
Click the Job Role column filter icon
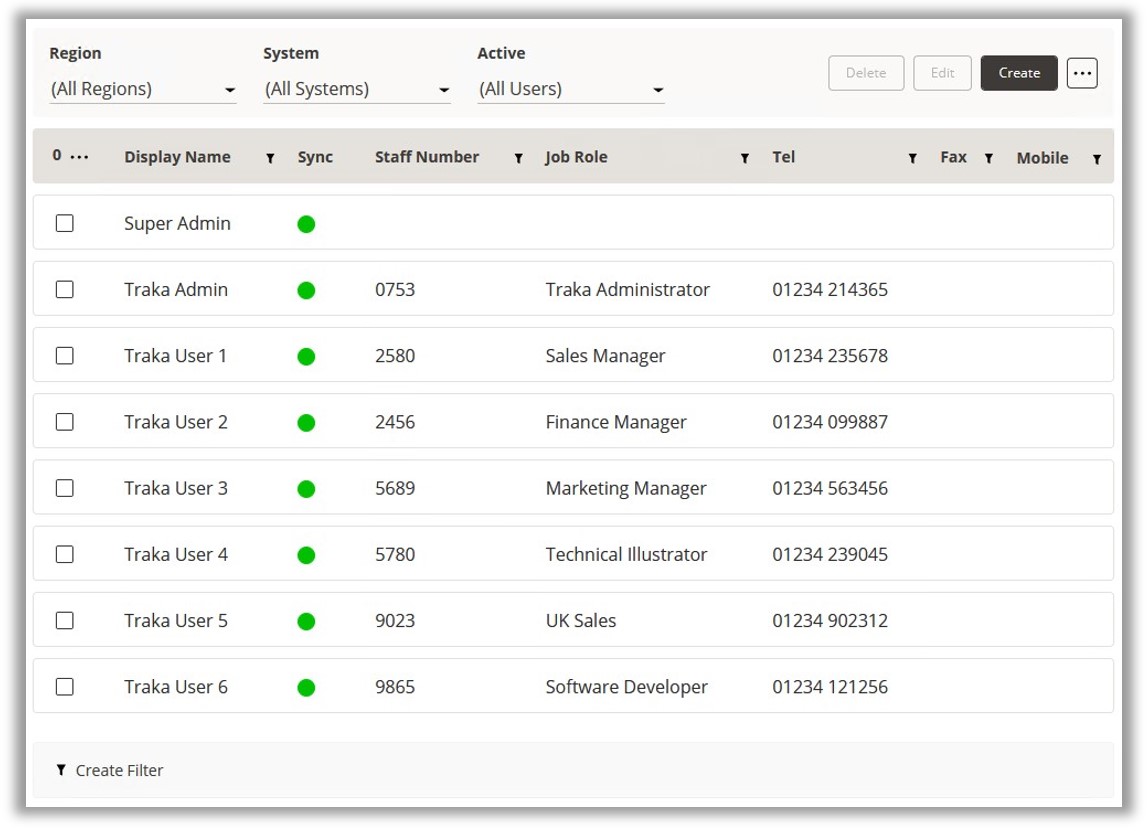pos(745,158)
